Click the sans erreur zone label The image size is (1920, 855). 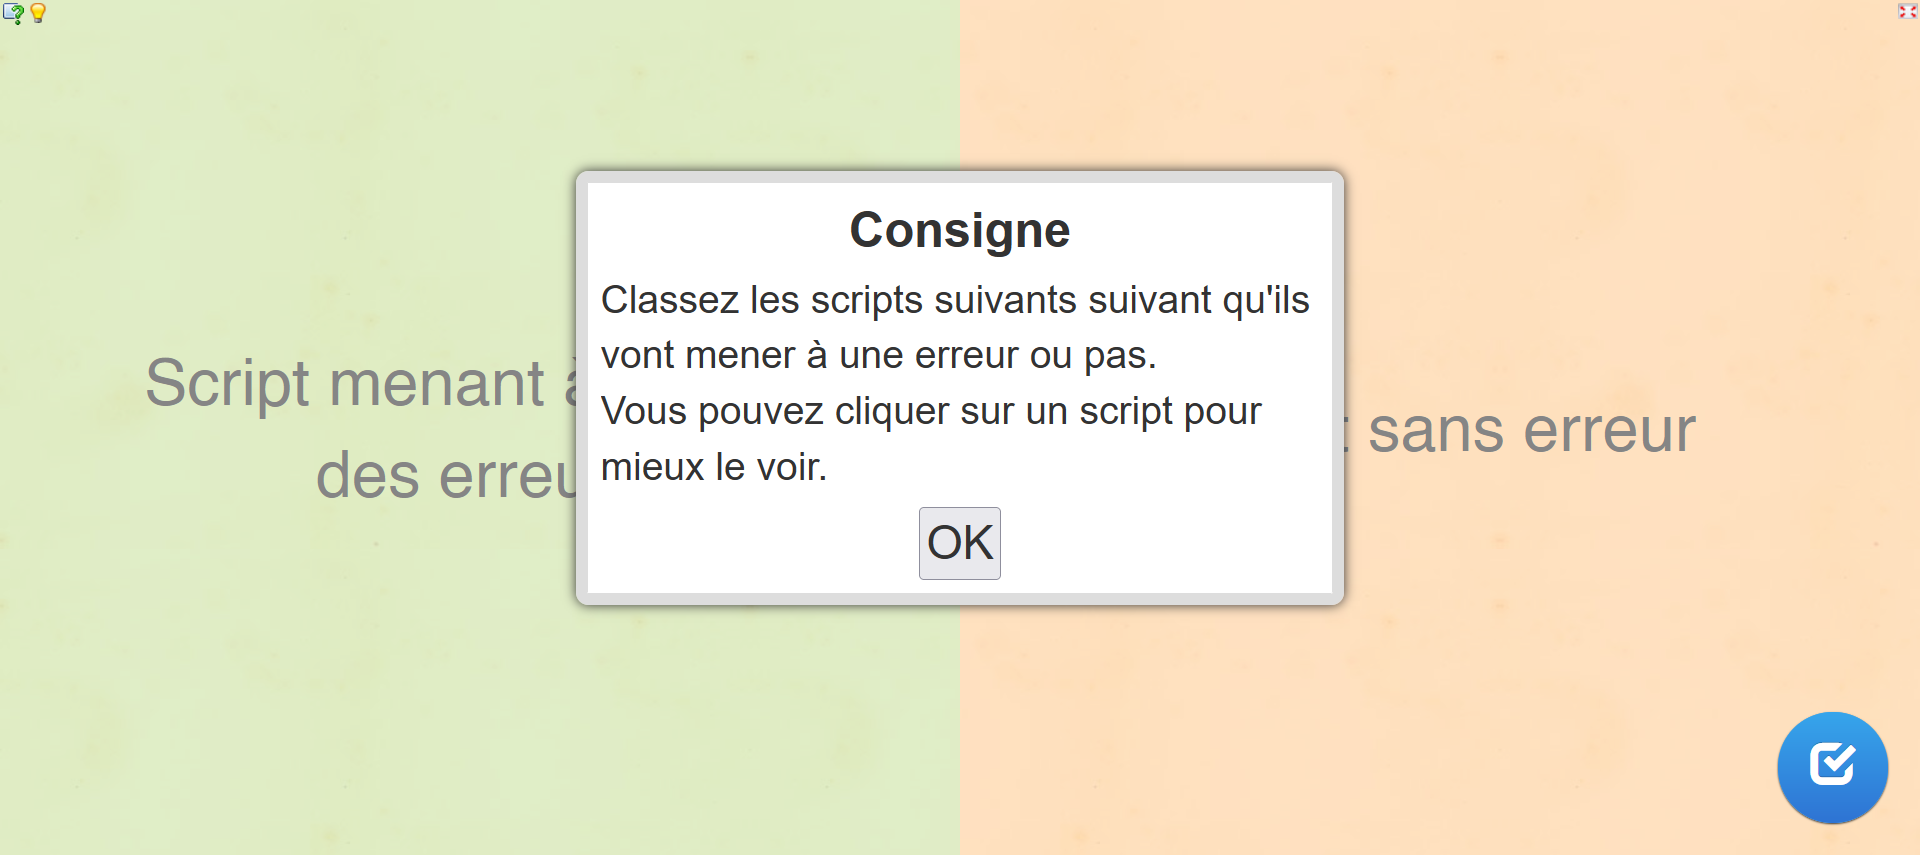click(x=1531, y=430)
